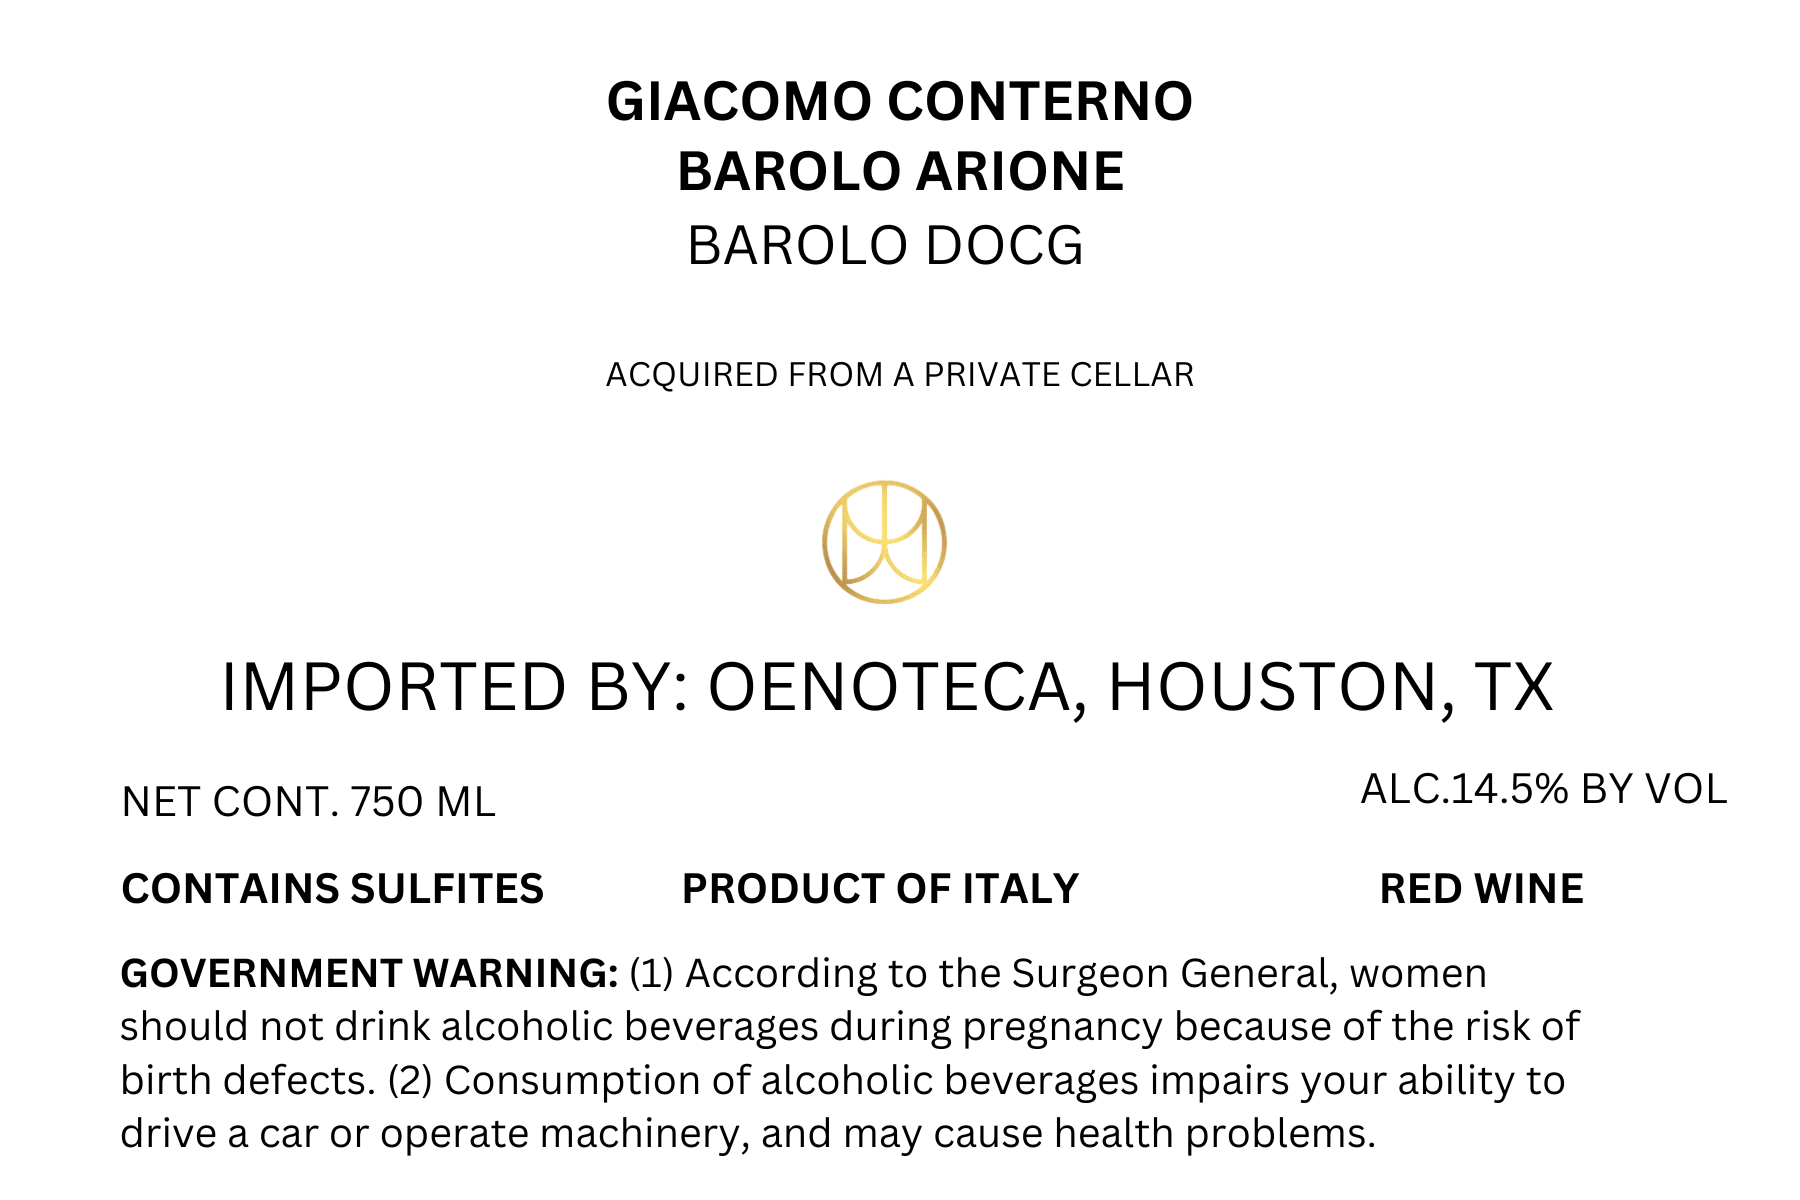Screen dimensions: 1800x1200
Task: Click the gold circular monogram logo
Action: (884, 542)
